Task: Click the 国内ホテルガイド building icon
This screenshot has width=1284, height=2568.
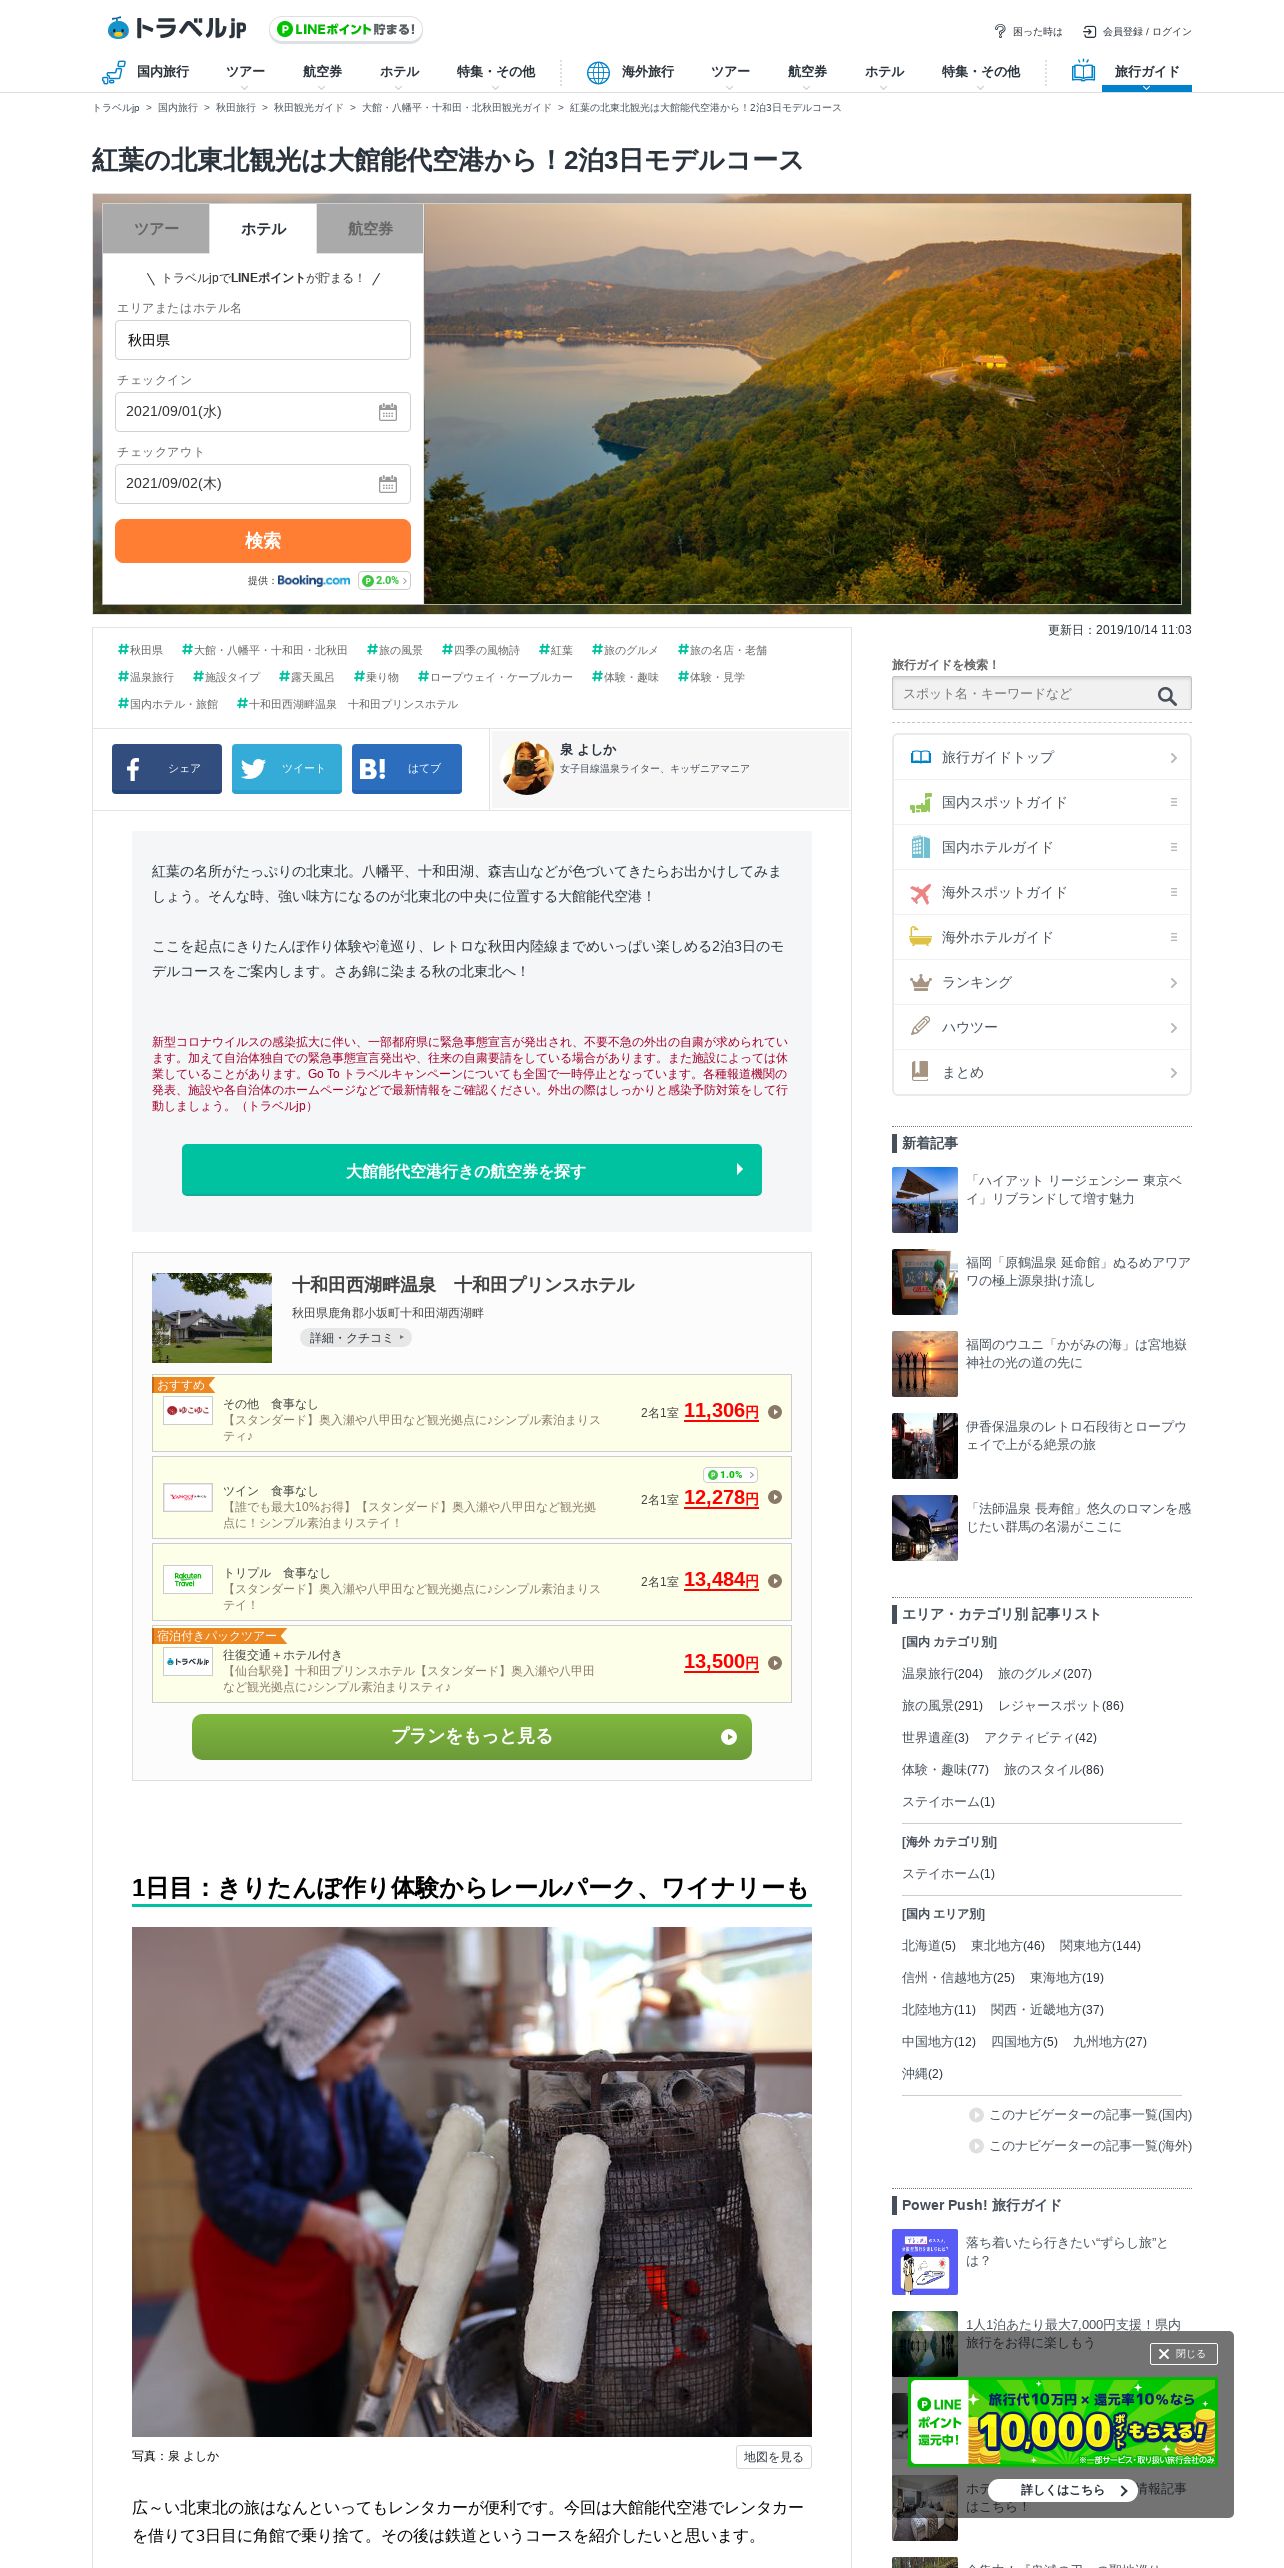Action: (921, 847)
